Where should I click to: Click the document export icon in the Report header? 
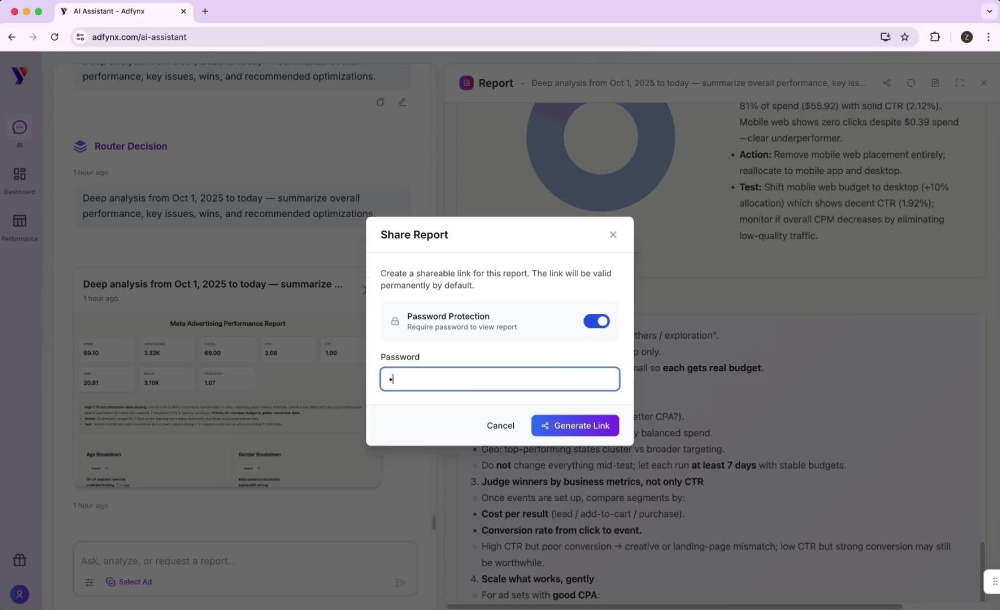[935, 83]
